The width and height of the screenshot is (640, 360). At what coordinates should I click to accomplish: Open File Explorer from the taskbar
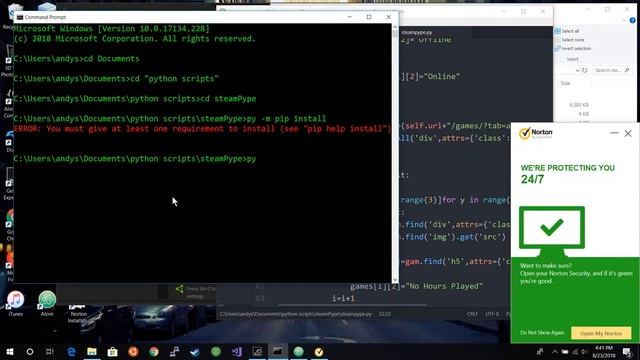(92, 351)
